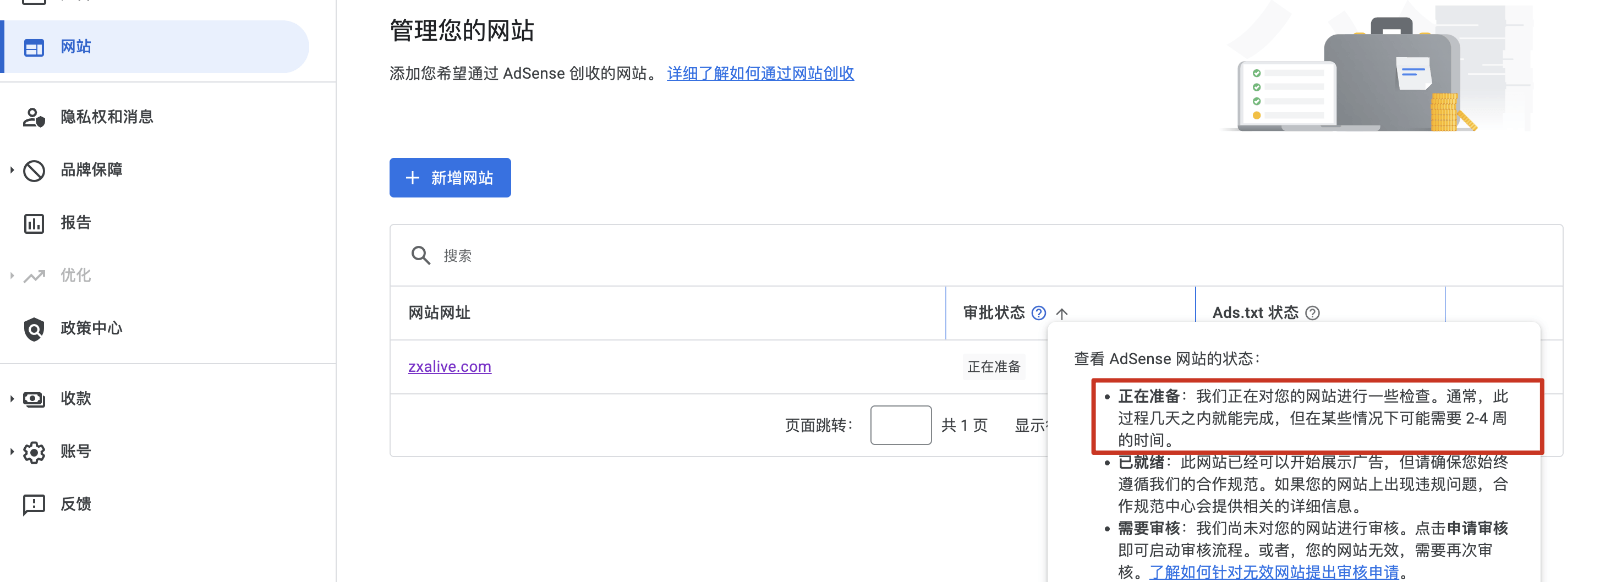Image resolution: width=1600 pixels, height=582 pixels.
Task: Click the plus icon on 新增网站 button
Action: (x=412, y=177)
